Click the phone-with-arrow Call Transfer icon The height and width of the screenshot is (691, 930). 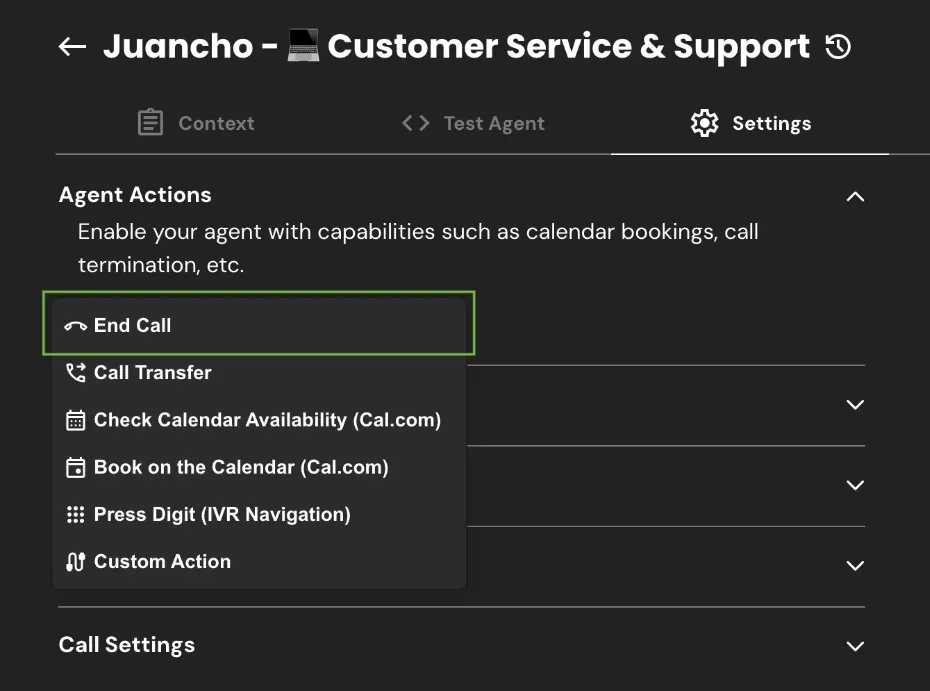click(75, 373)
